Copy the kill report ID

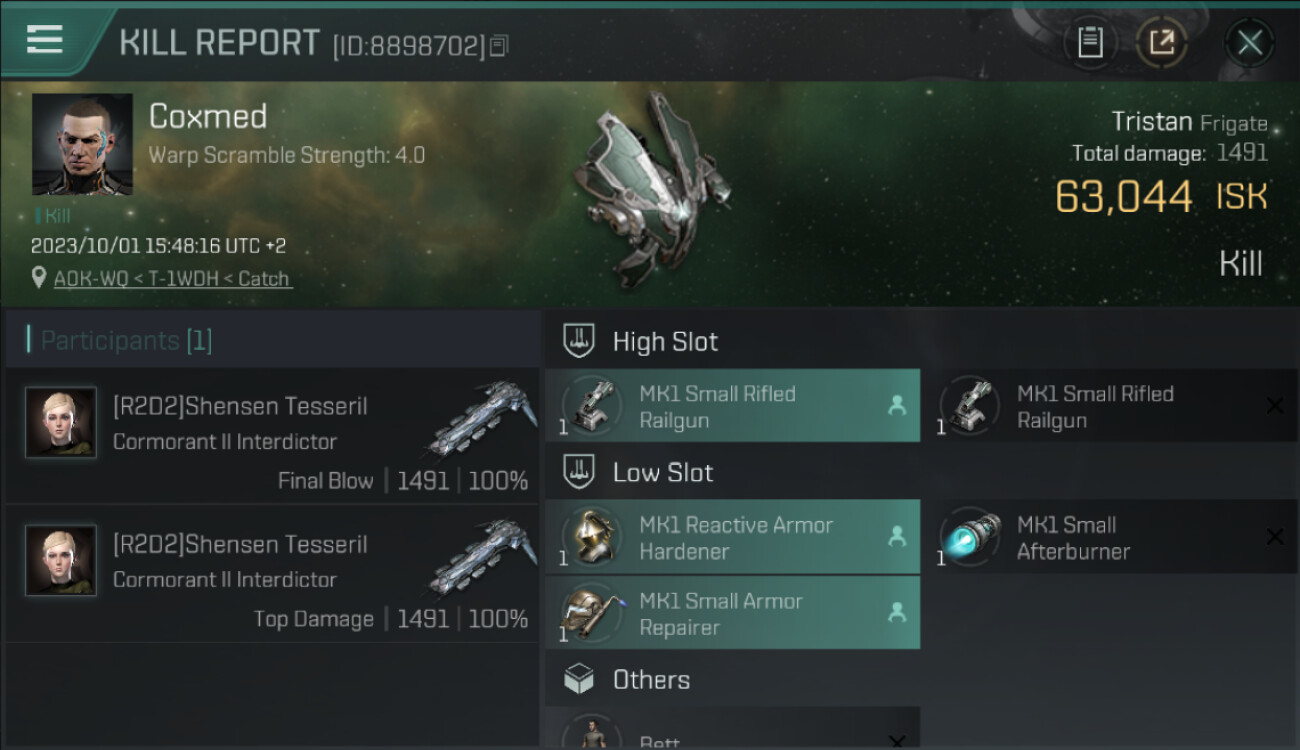[499, 45]
